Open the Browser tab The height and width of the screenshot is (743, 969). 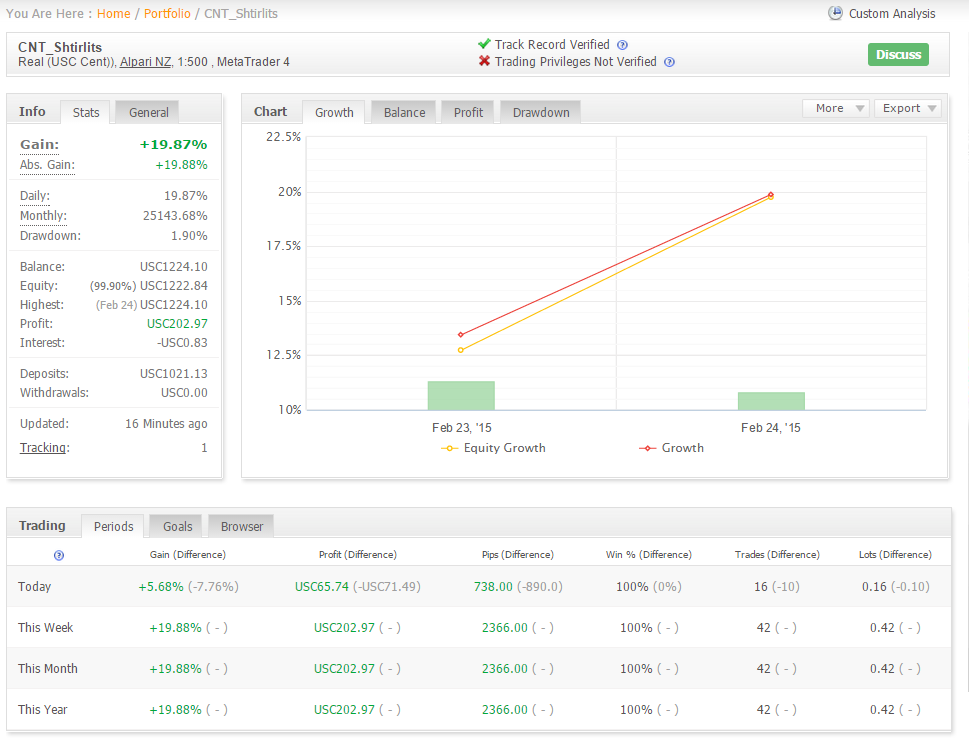coord(242,527)
